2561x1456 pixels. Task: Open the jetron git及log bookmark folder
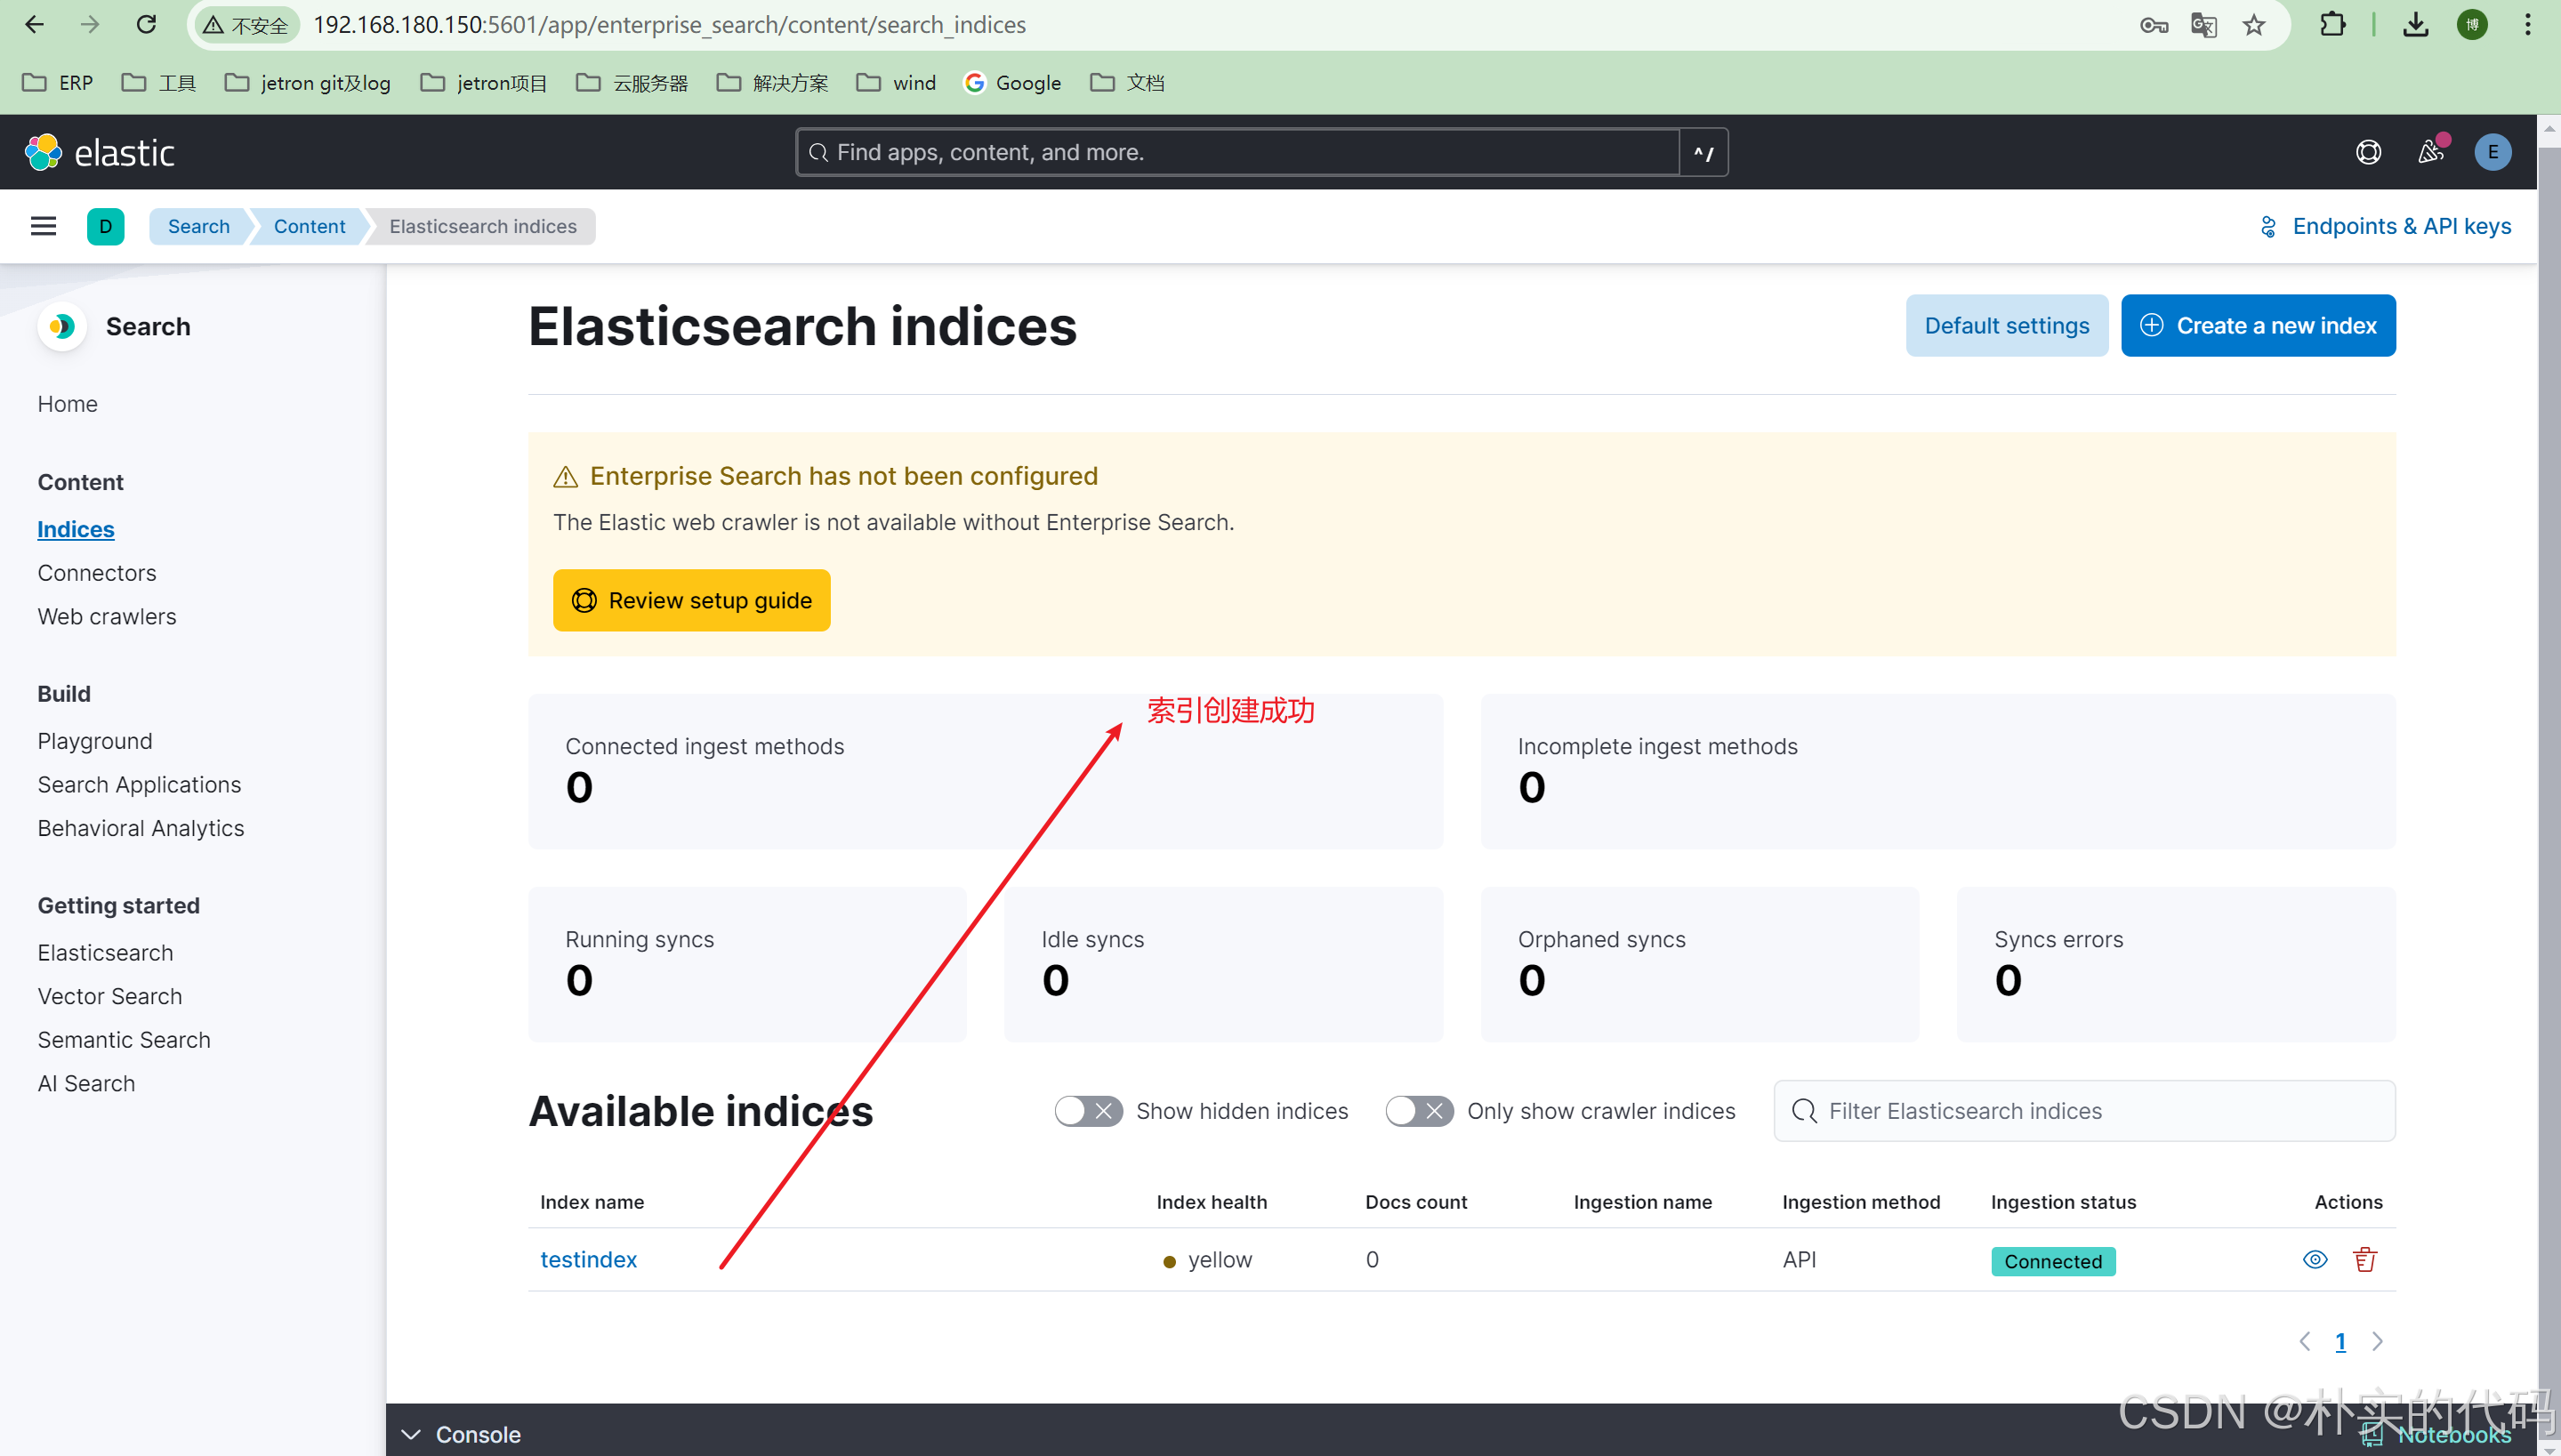(308, 83)
